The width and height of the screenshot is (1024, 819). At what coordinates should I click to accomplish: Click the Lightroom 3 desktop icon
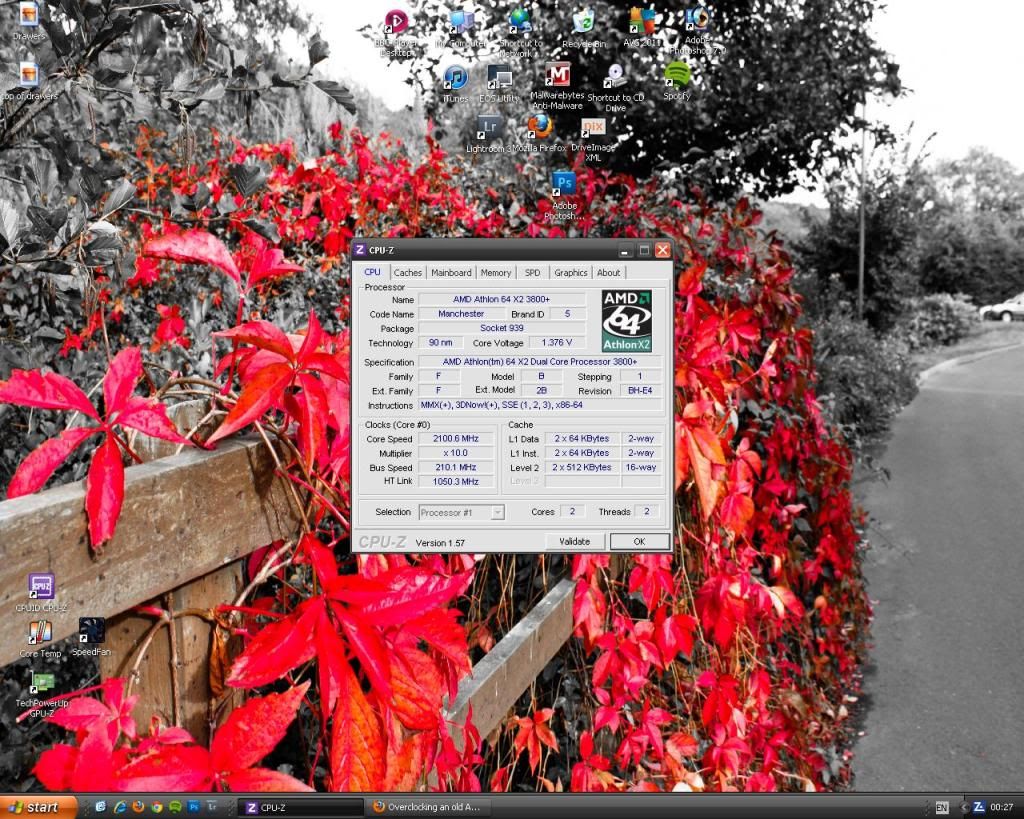click(x=489, y=127)
